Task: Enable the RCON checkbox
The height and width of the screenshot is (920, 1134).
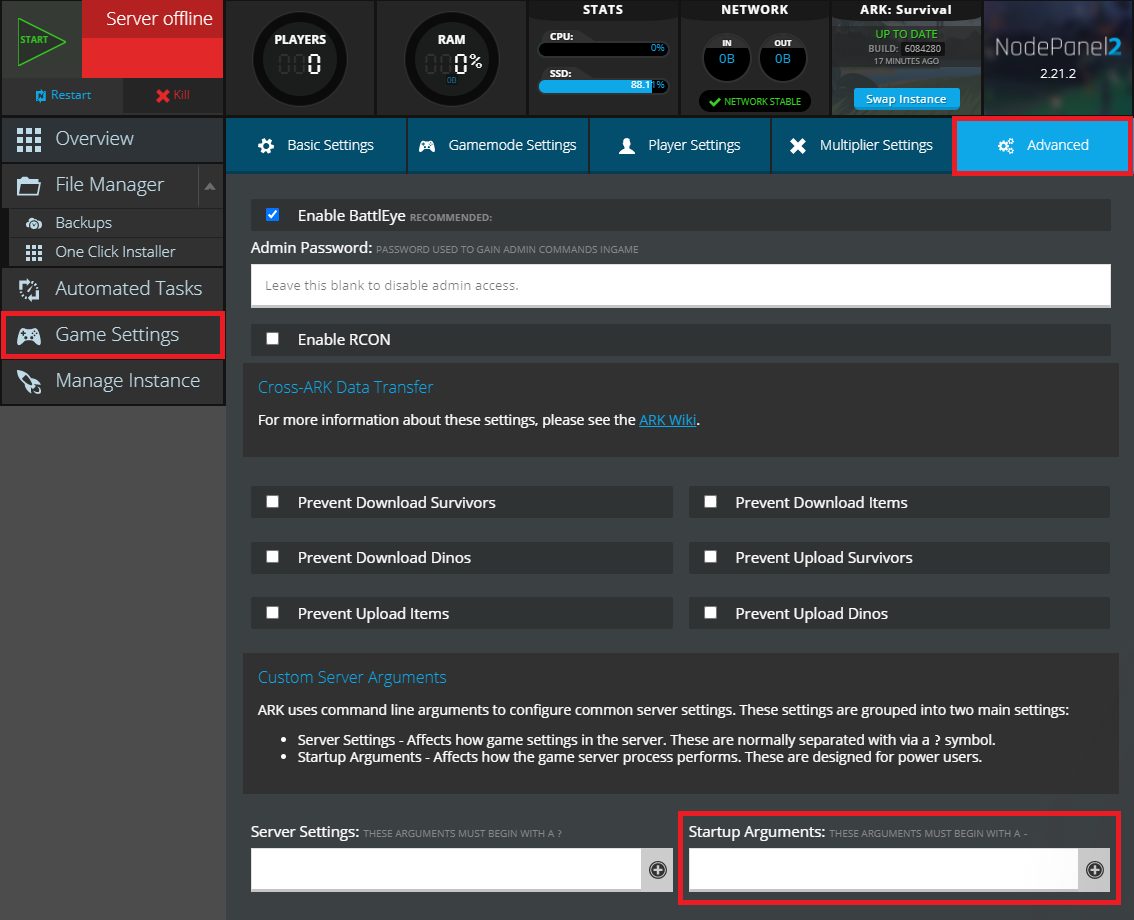Action: point(273,338)
